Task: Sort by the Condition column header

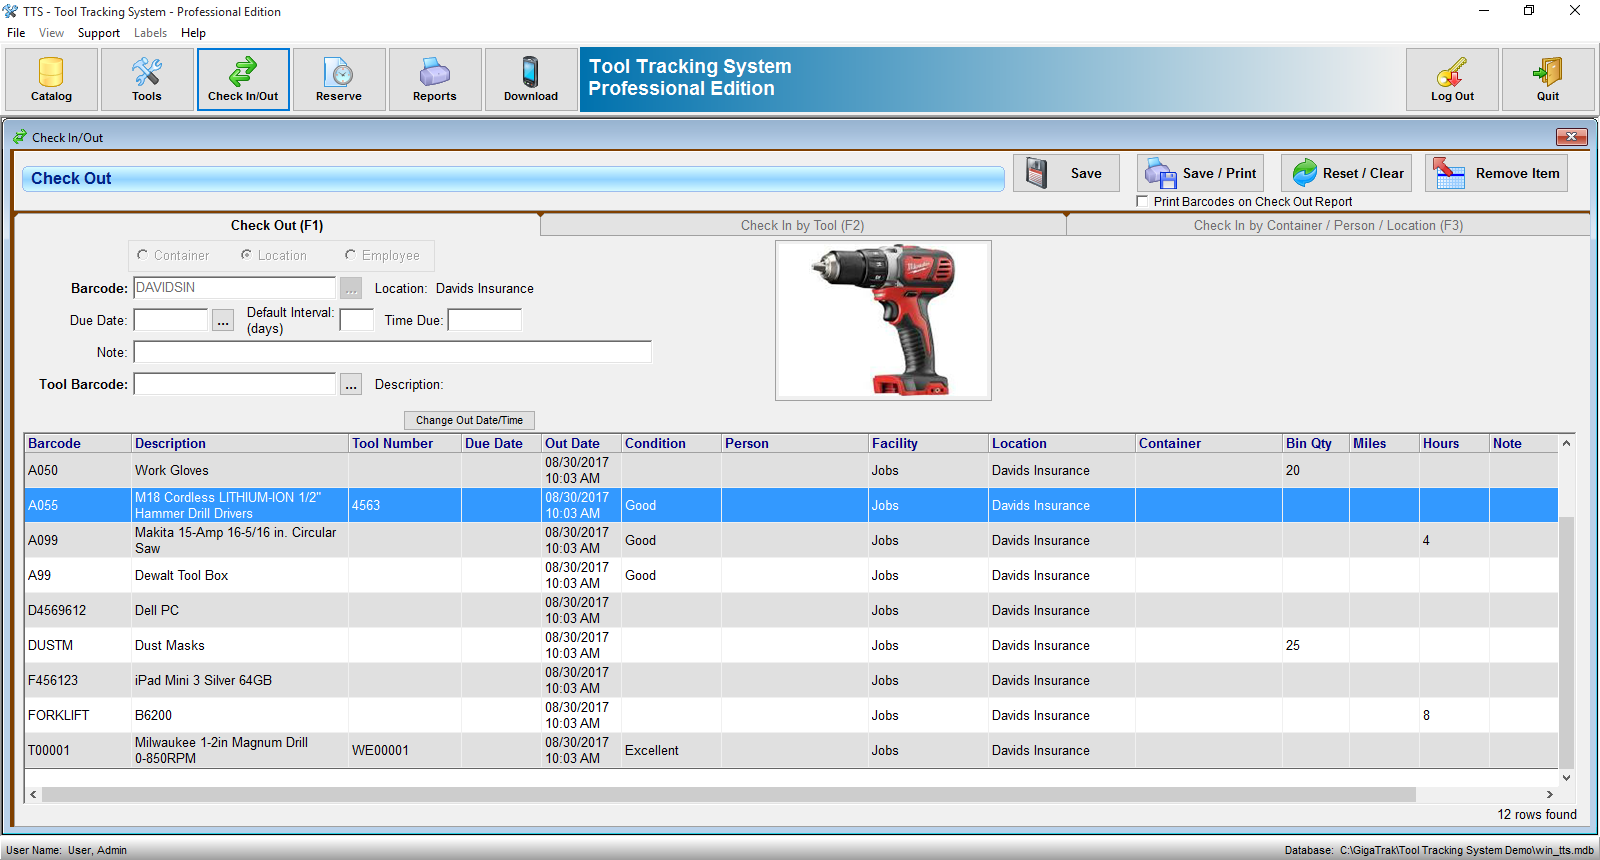Action: [671, 443]
